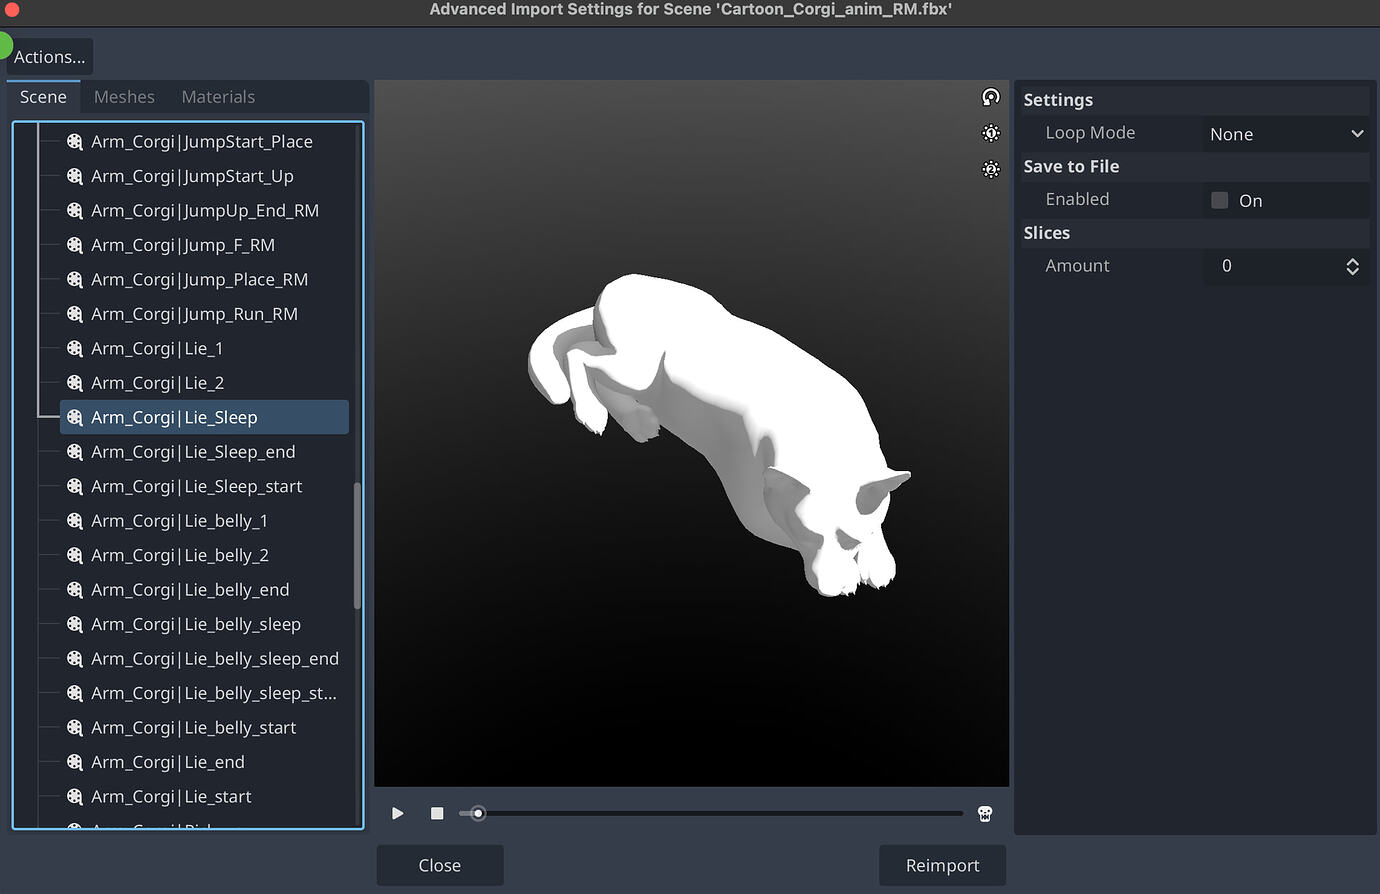Increment the Slices Amount using the stepper
This screenshot has width=1380, height=894.
tap(1352, 261)
